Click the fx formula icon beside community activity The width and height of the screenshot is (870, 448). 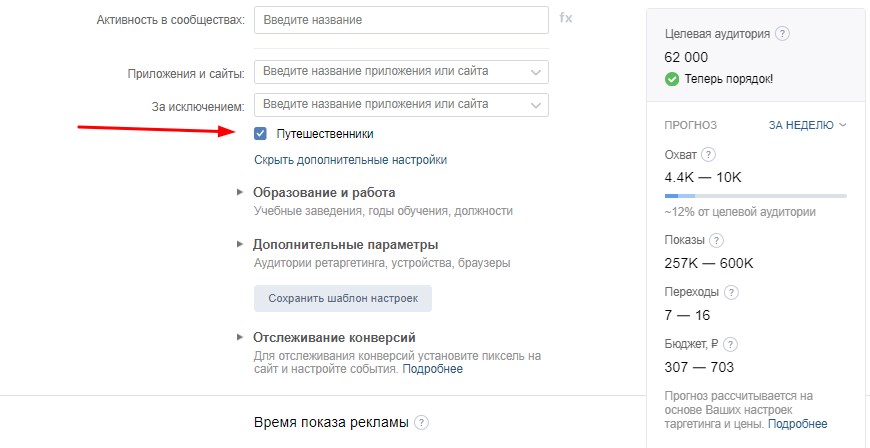coord(565,18)
